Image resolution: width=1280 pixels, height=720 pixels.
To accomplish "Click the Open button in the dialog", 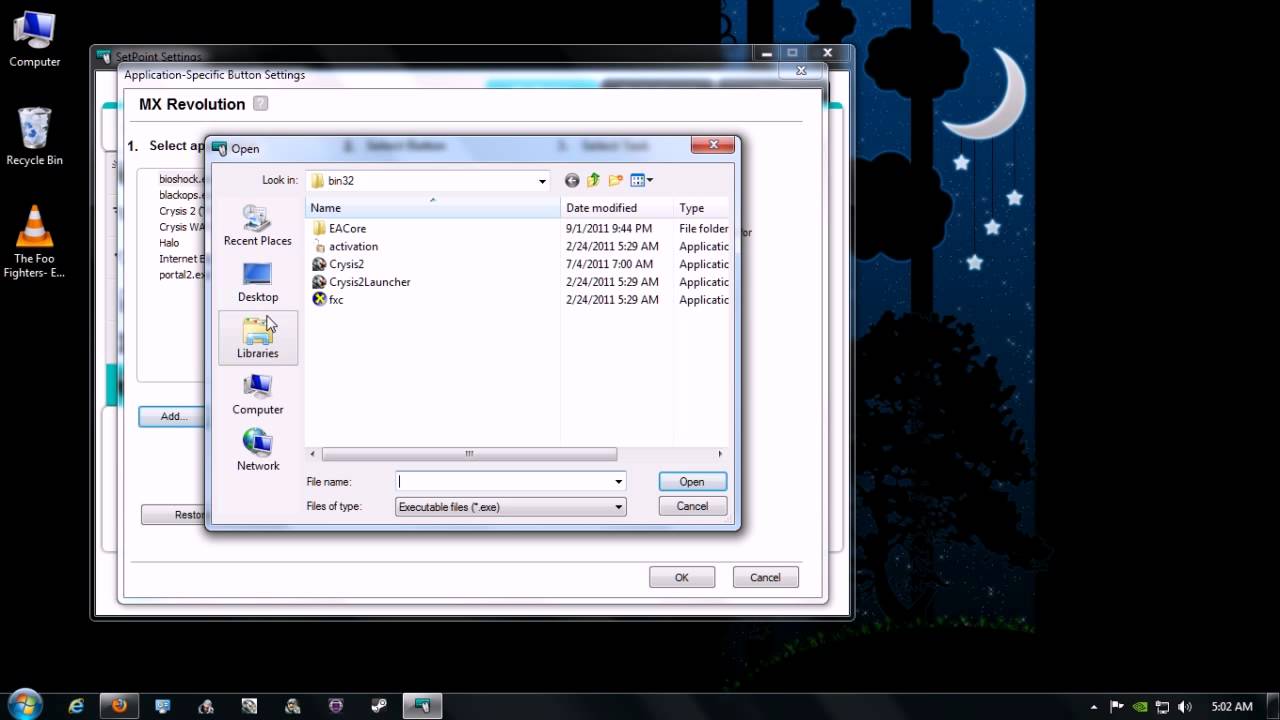I will point(692,482).
